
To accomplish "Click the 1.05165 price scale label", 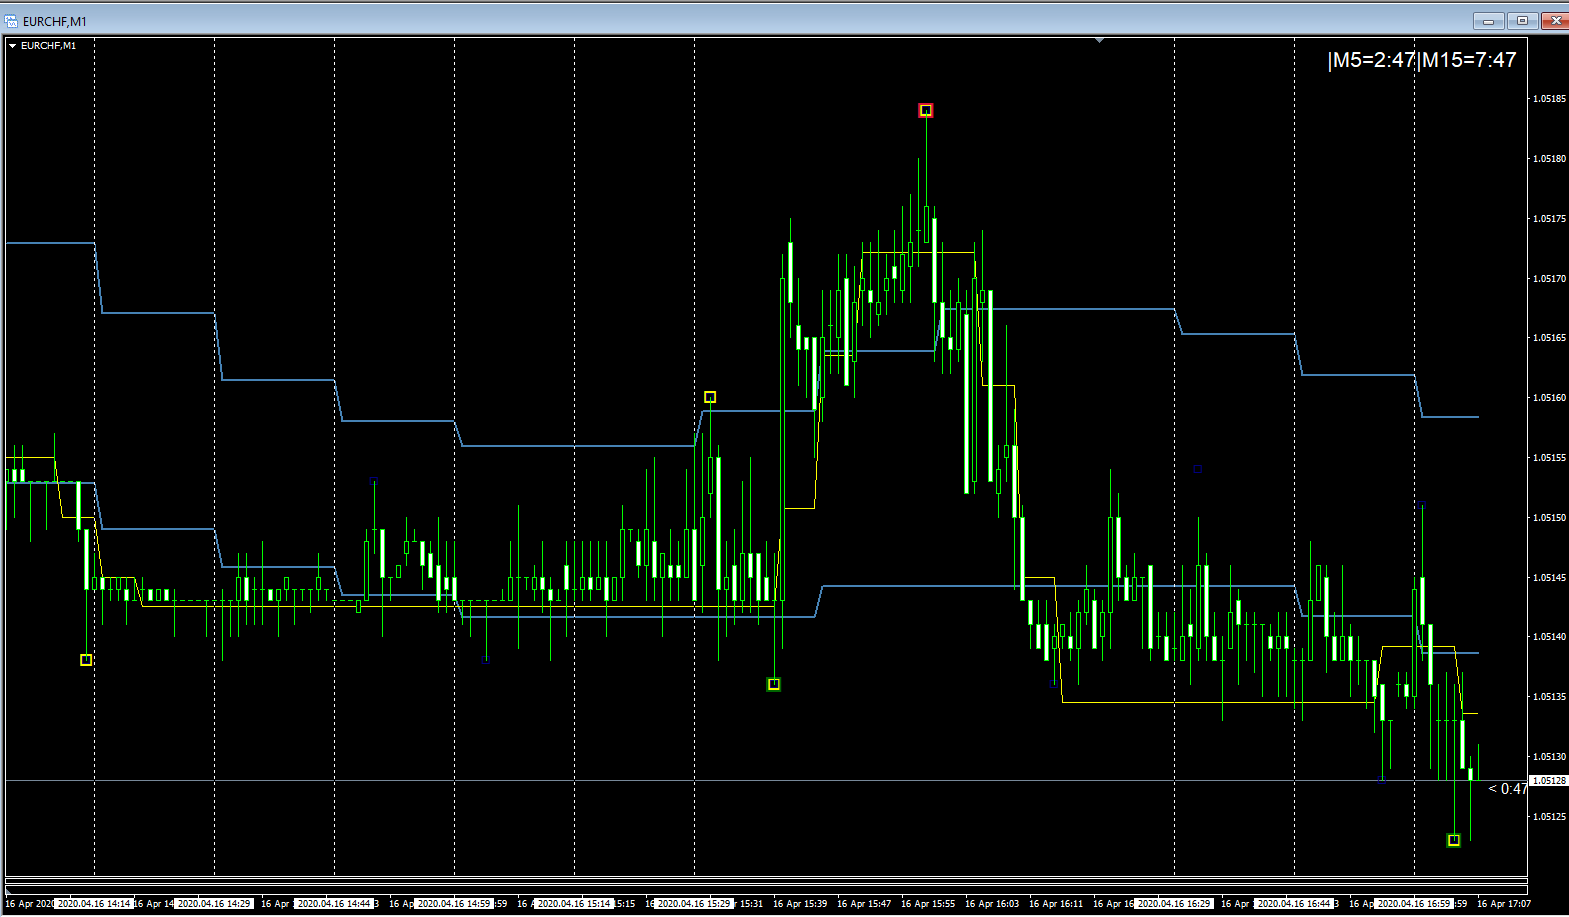I will 1549,338.
